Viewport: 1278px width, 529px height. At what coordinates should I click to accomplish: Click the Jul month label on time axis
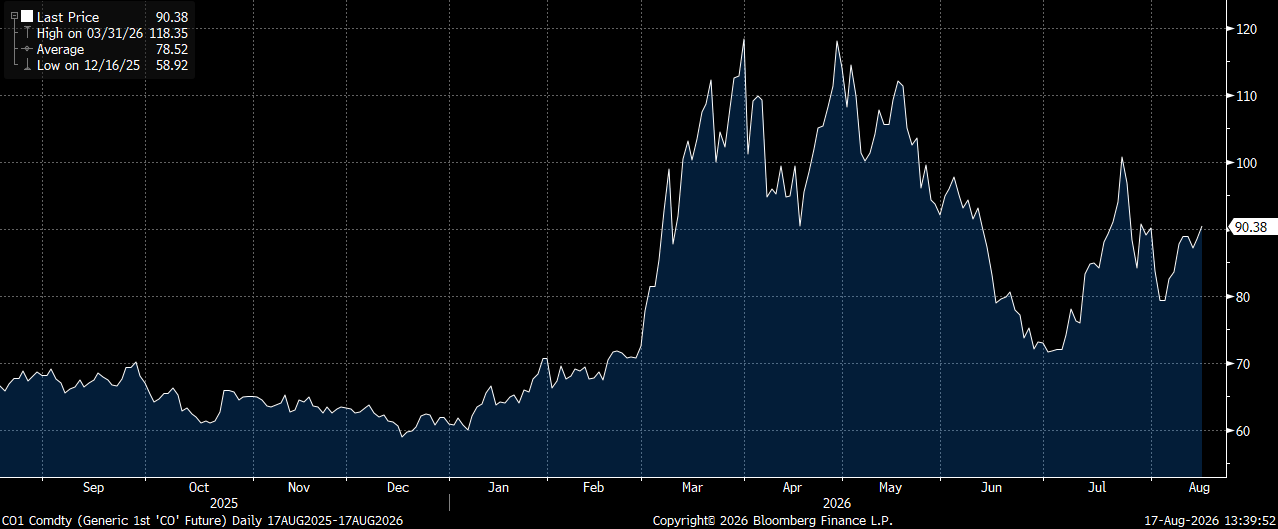[1097, 488]
